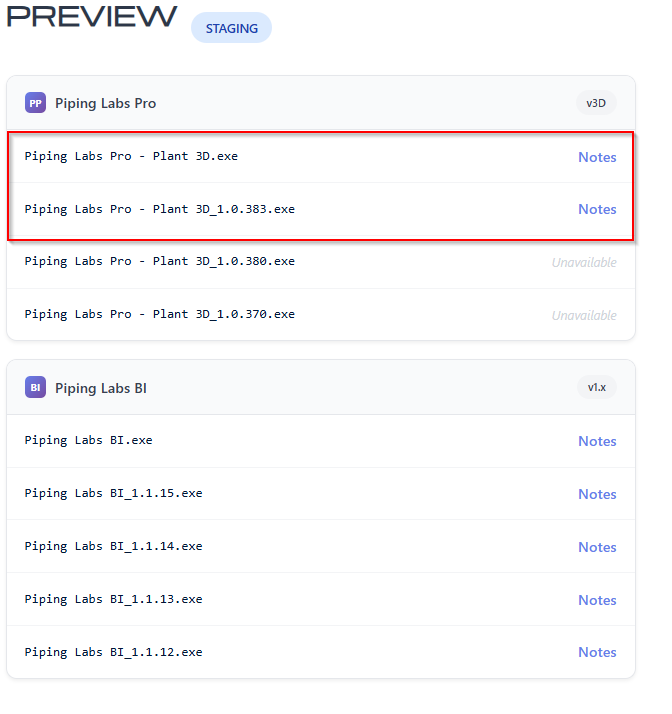Select the Plant 3D_1.0.380.exe file name
Screen dimensions: 672x714
point(160,261)
